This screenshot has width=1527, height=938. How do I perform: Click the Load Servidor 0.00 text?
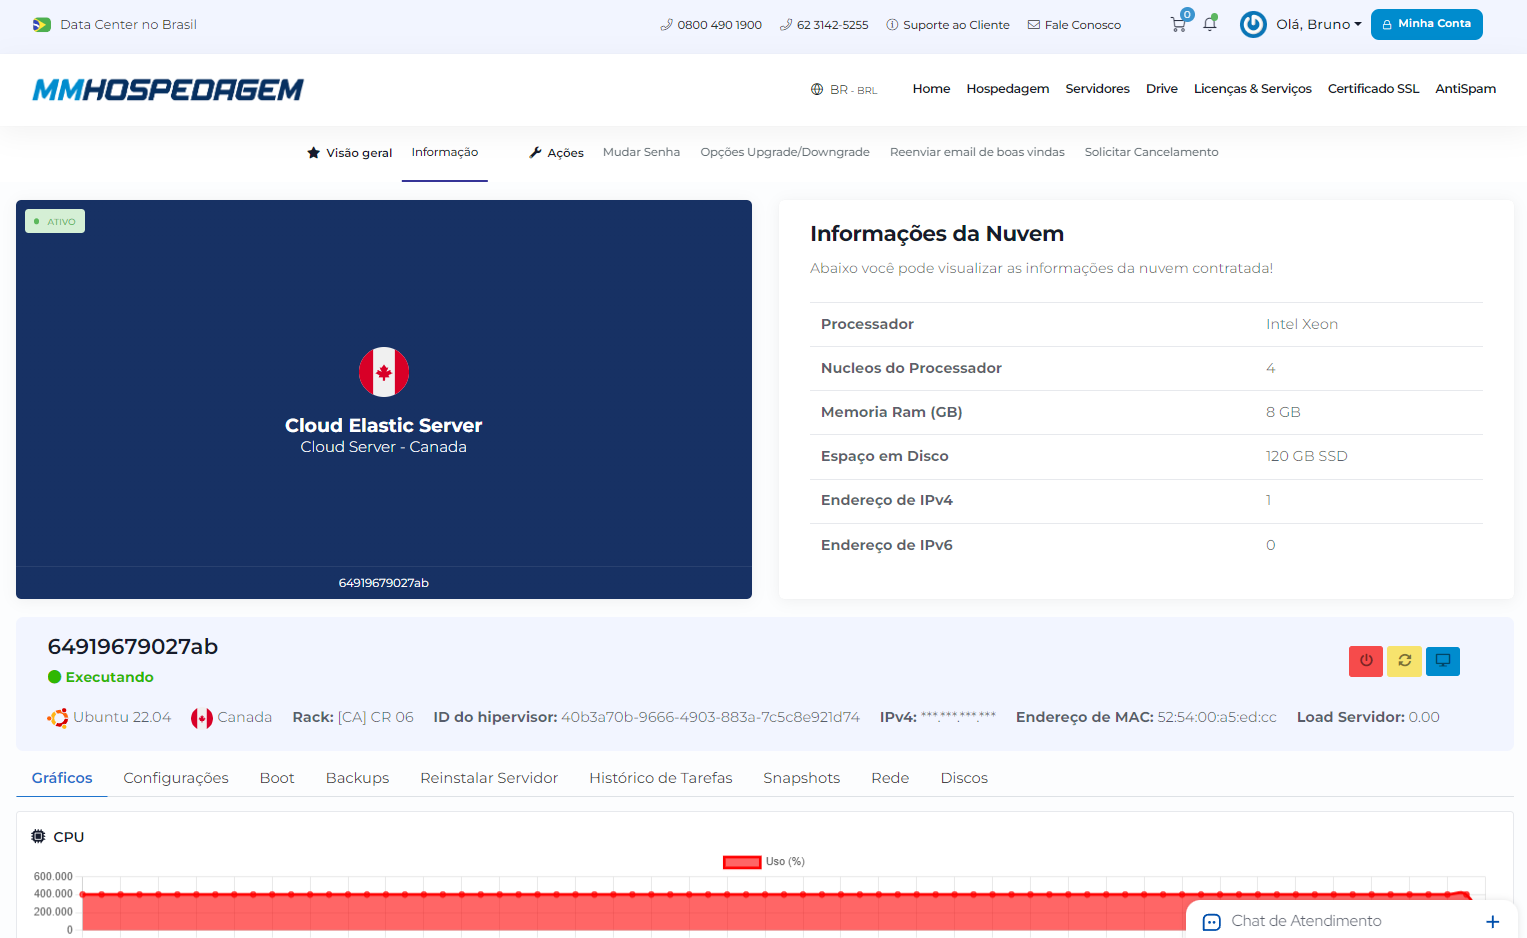coord(1368,717)
